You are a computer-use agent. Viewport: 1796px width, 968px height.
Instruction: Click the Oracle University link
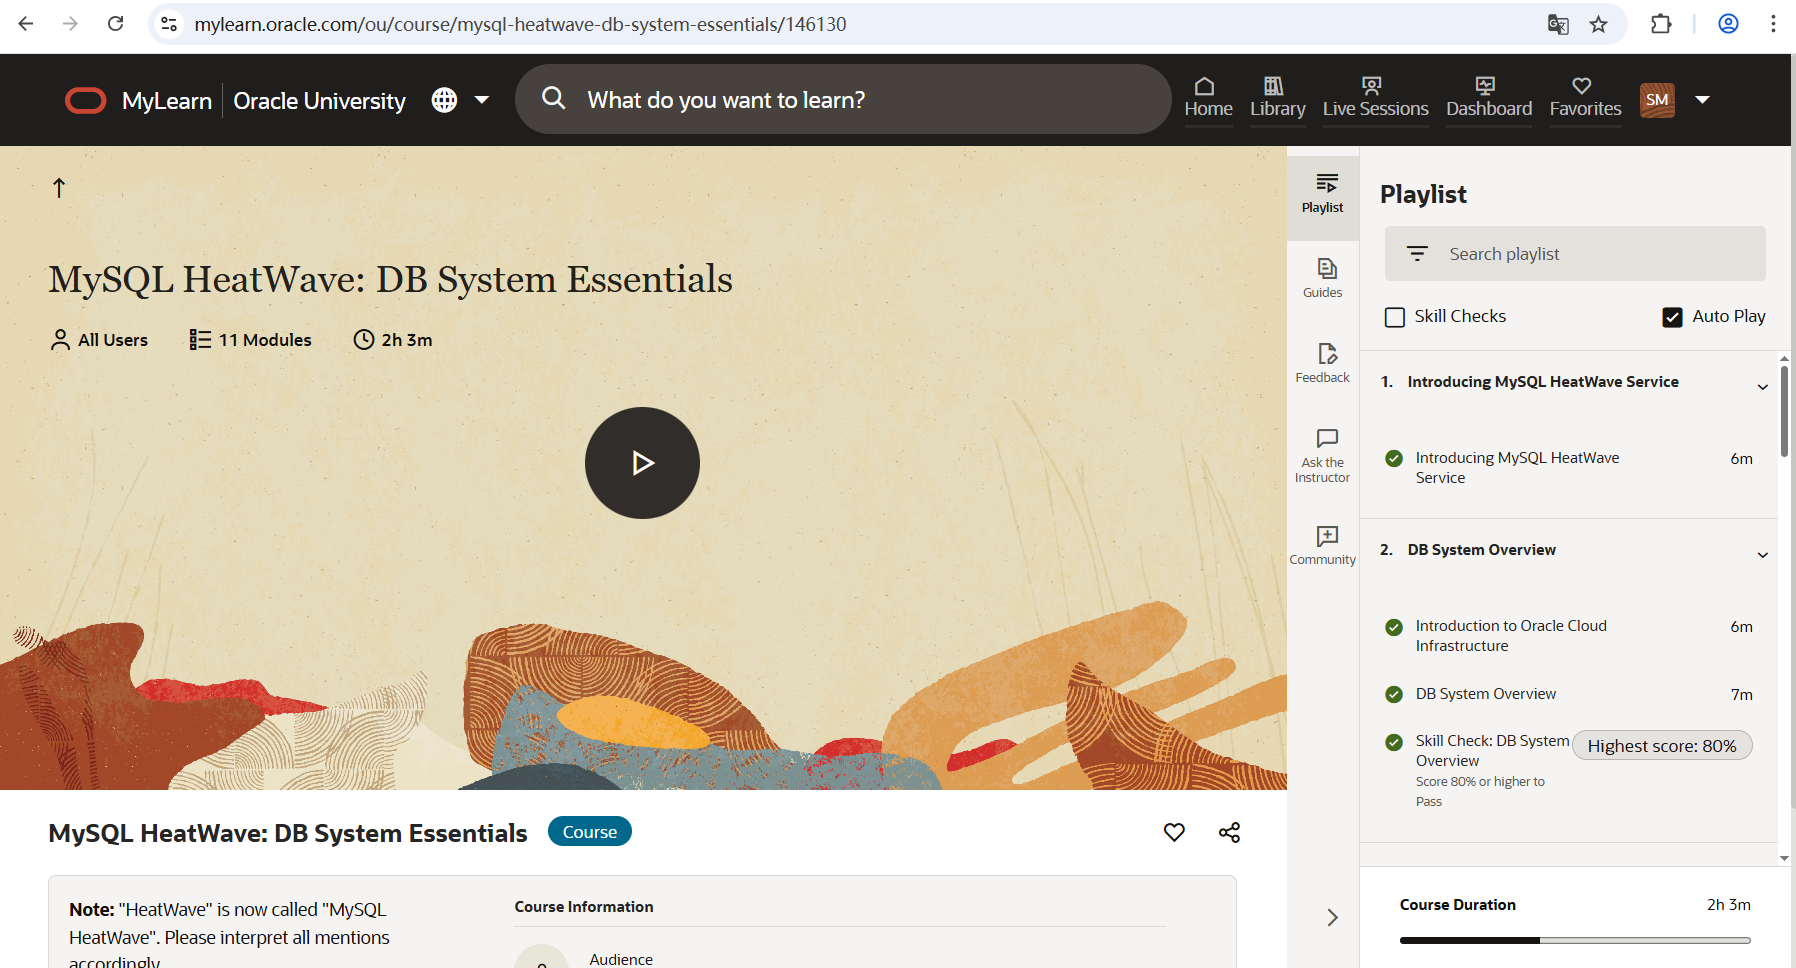pos(319,101)
